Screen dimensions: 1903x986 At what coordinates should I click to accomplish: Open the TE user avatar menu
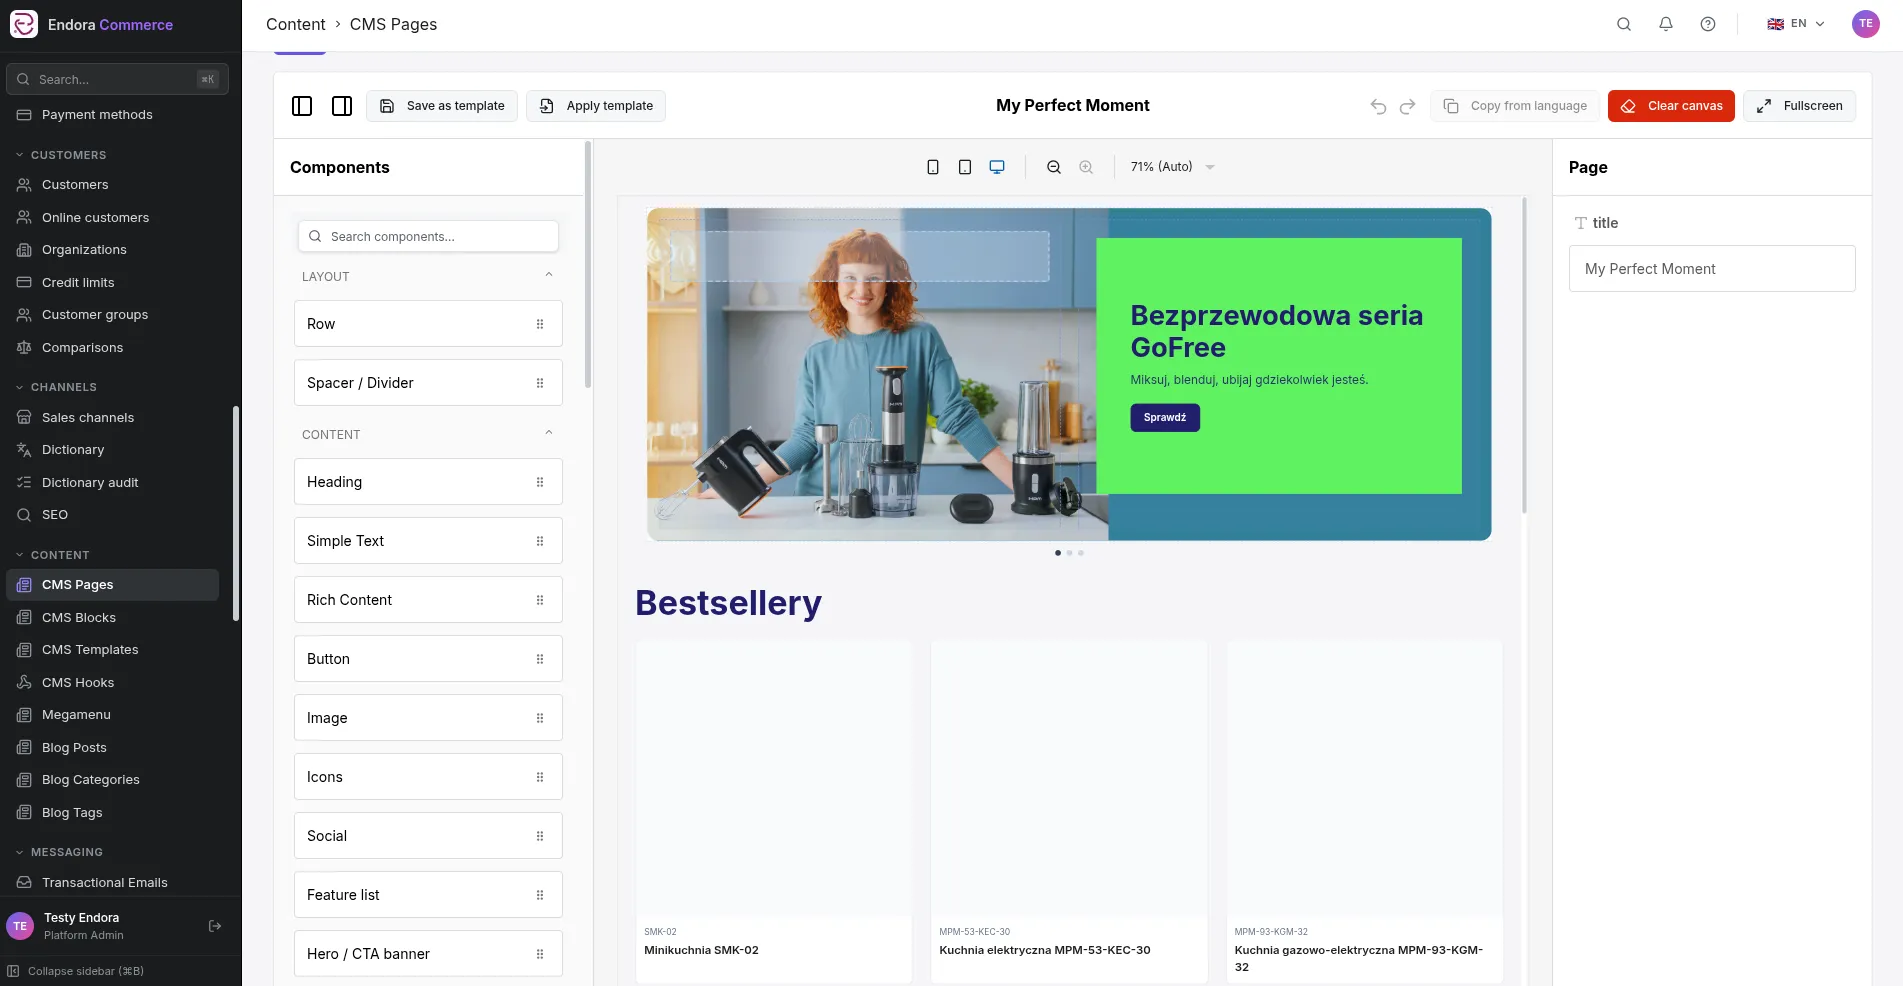click(1866, 24)
